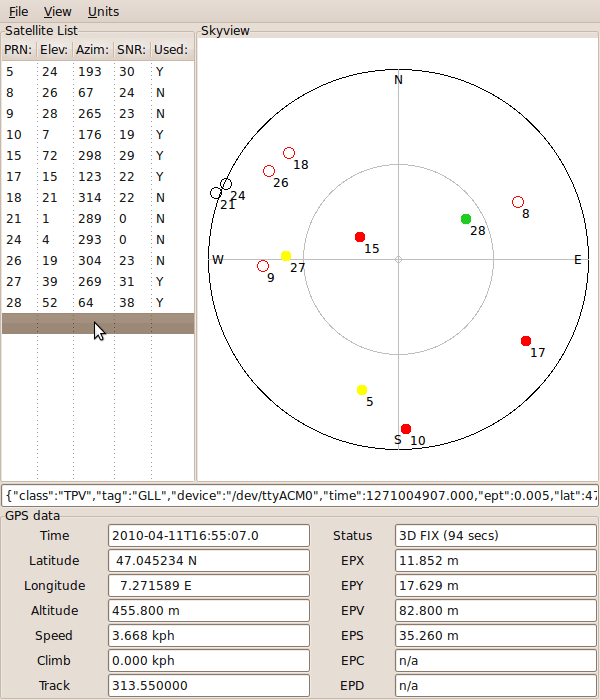600x700 pixels.
Task: Click the Latitude value field
Action: click(208, 561)
